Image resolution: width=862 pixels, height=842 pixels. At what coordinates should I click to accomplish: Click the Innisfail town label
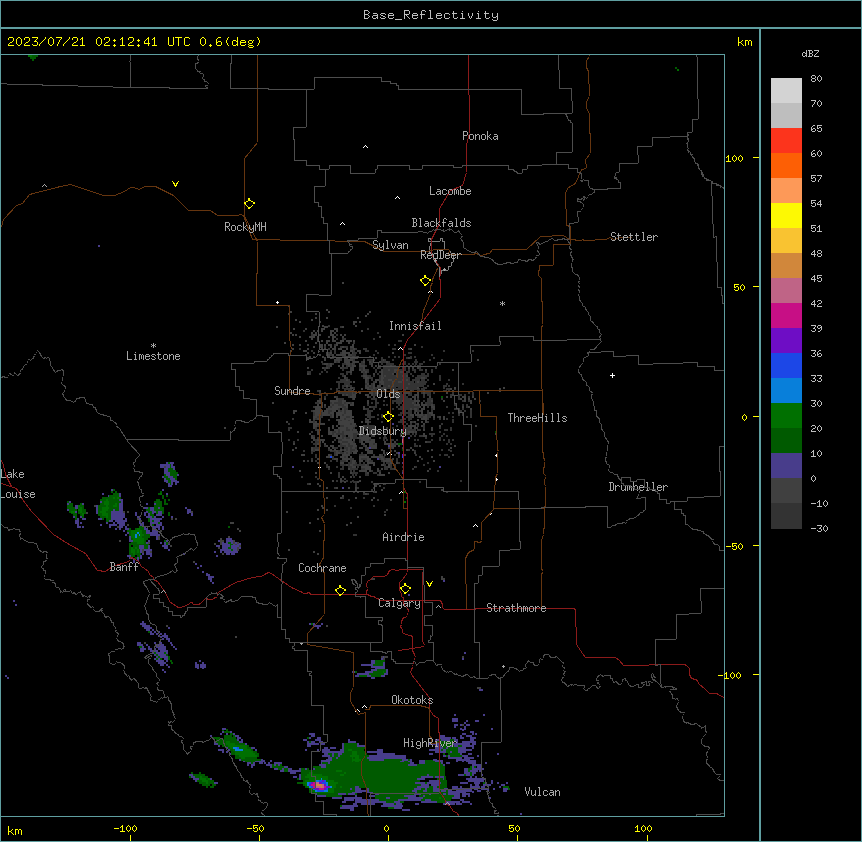[415, 326]
